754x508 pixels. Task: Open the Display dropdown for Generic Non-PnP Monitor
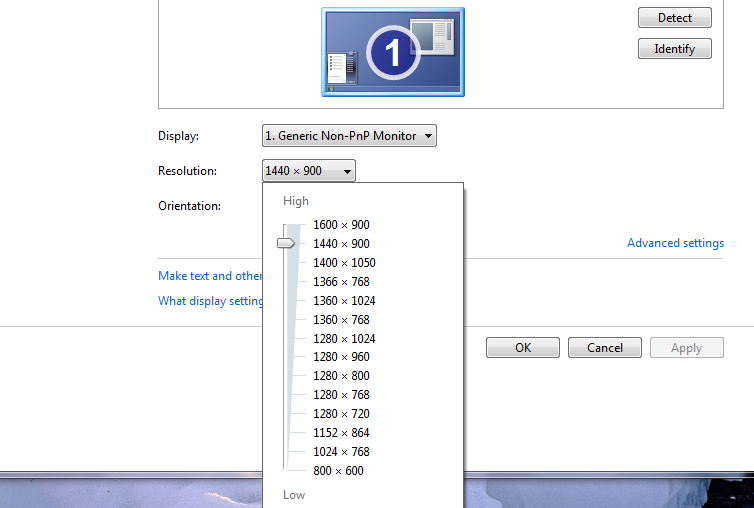[349, 136]
